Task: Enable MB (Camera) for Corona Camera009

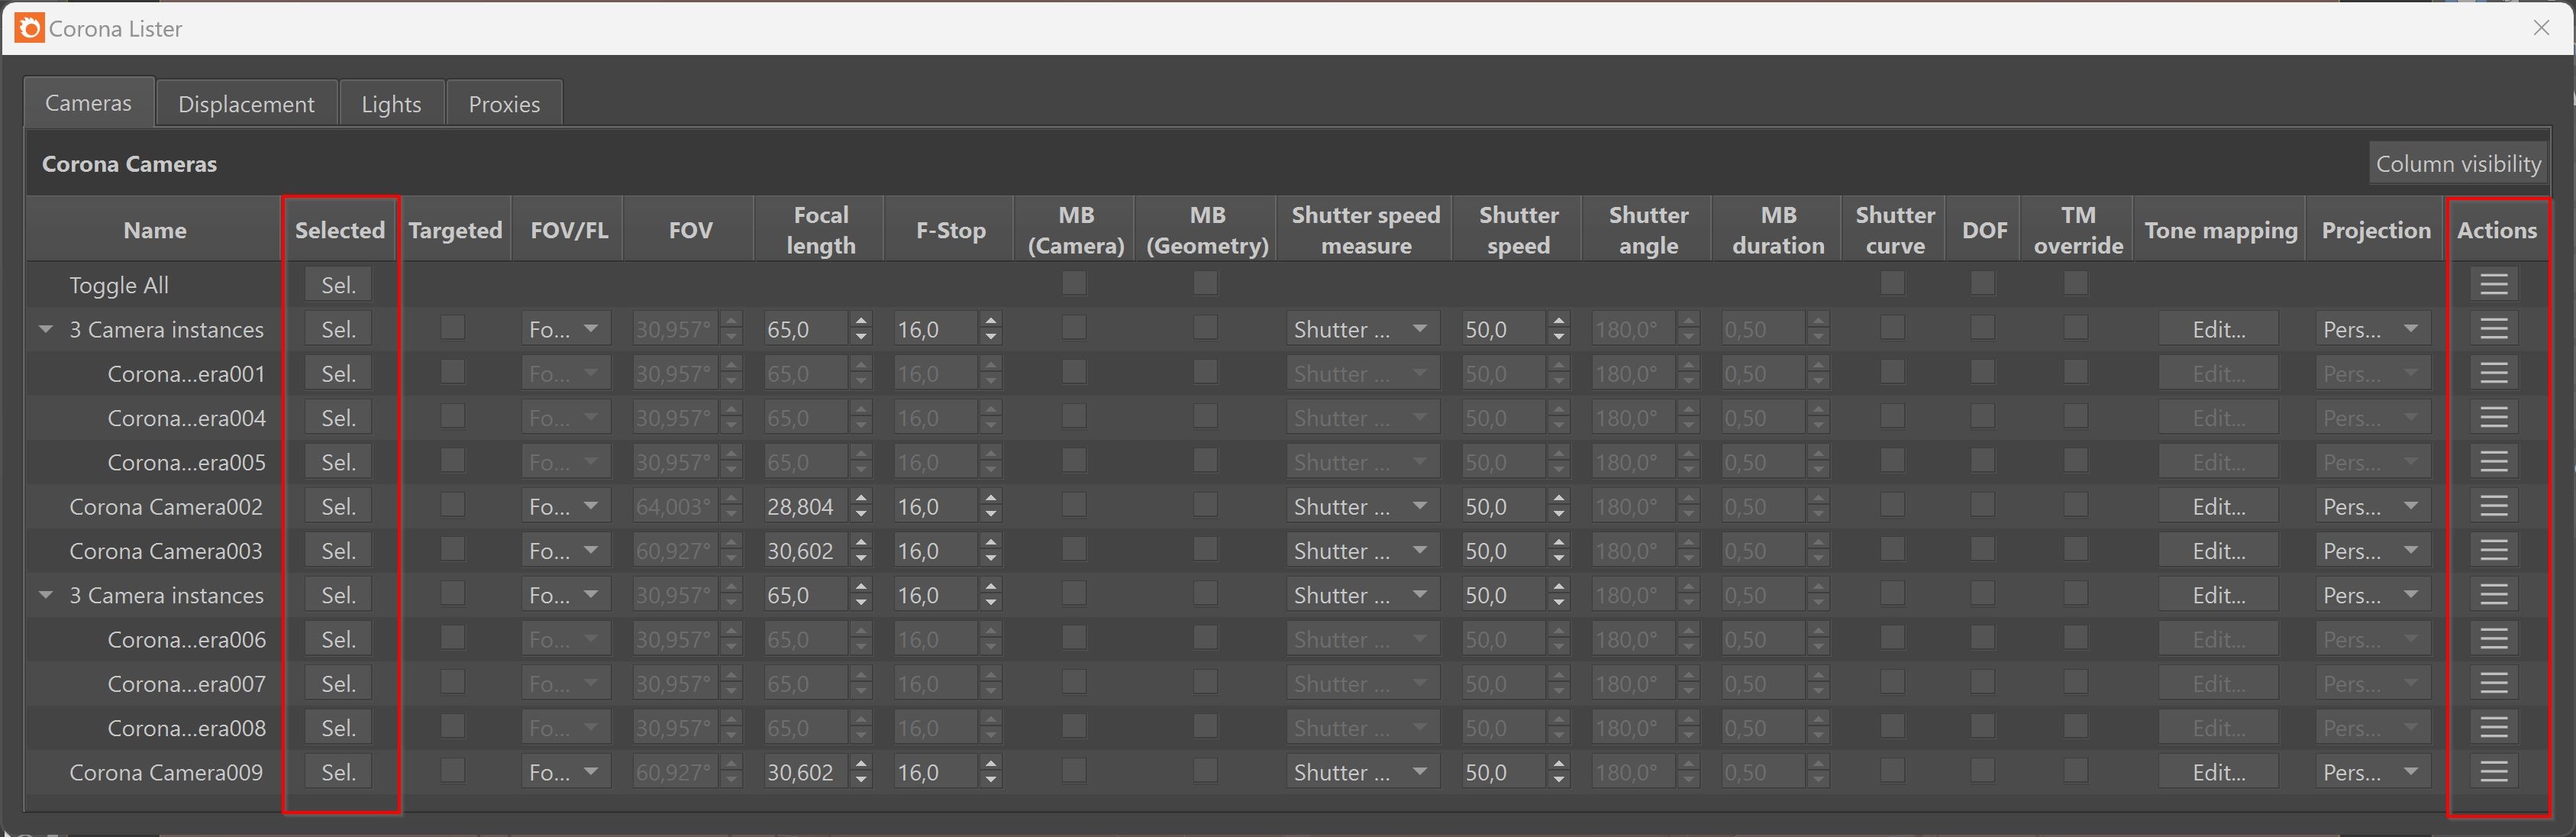Action: point(1074,770)
